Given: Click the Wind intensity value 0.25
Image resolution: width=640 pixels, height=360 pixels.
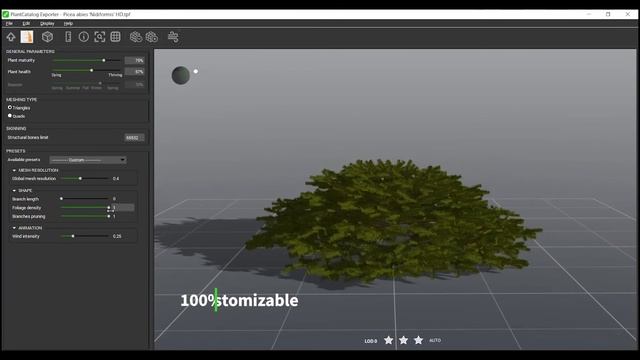Looking at the screenshot, I should [x=117, y=236].
